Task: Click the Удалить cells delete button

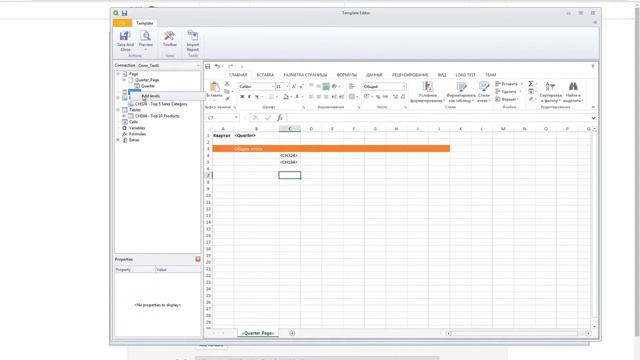Action: [509, 91]
